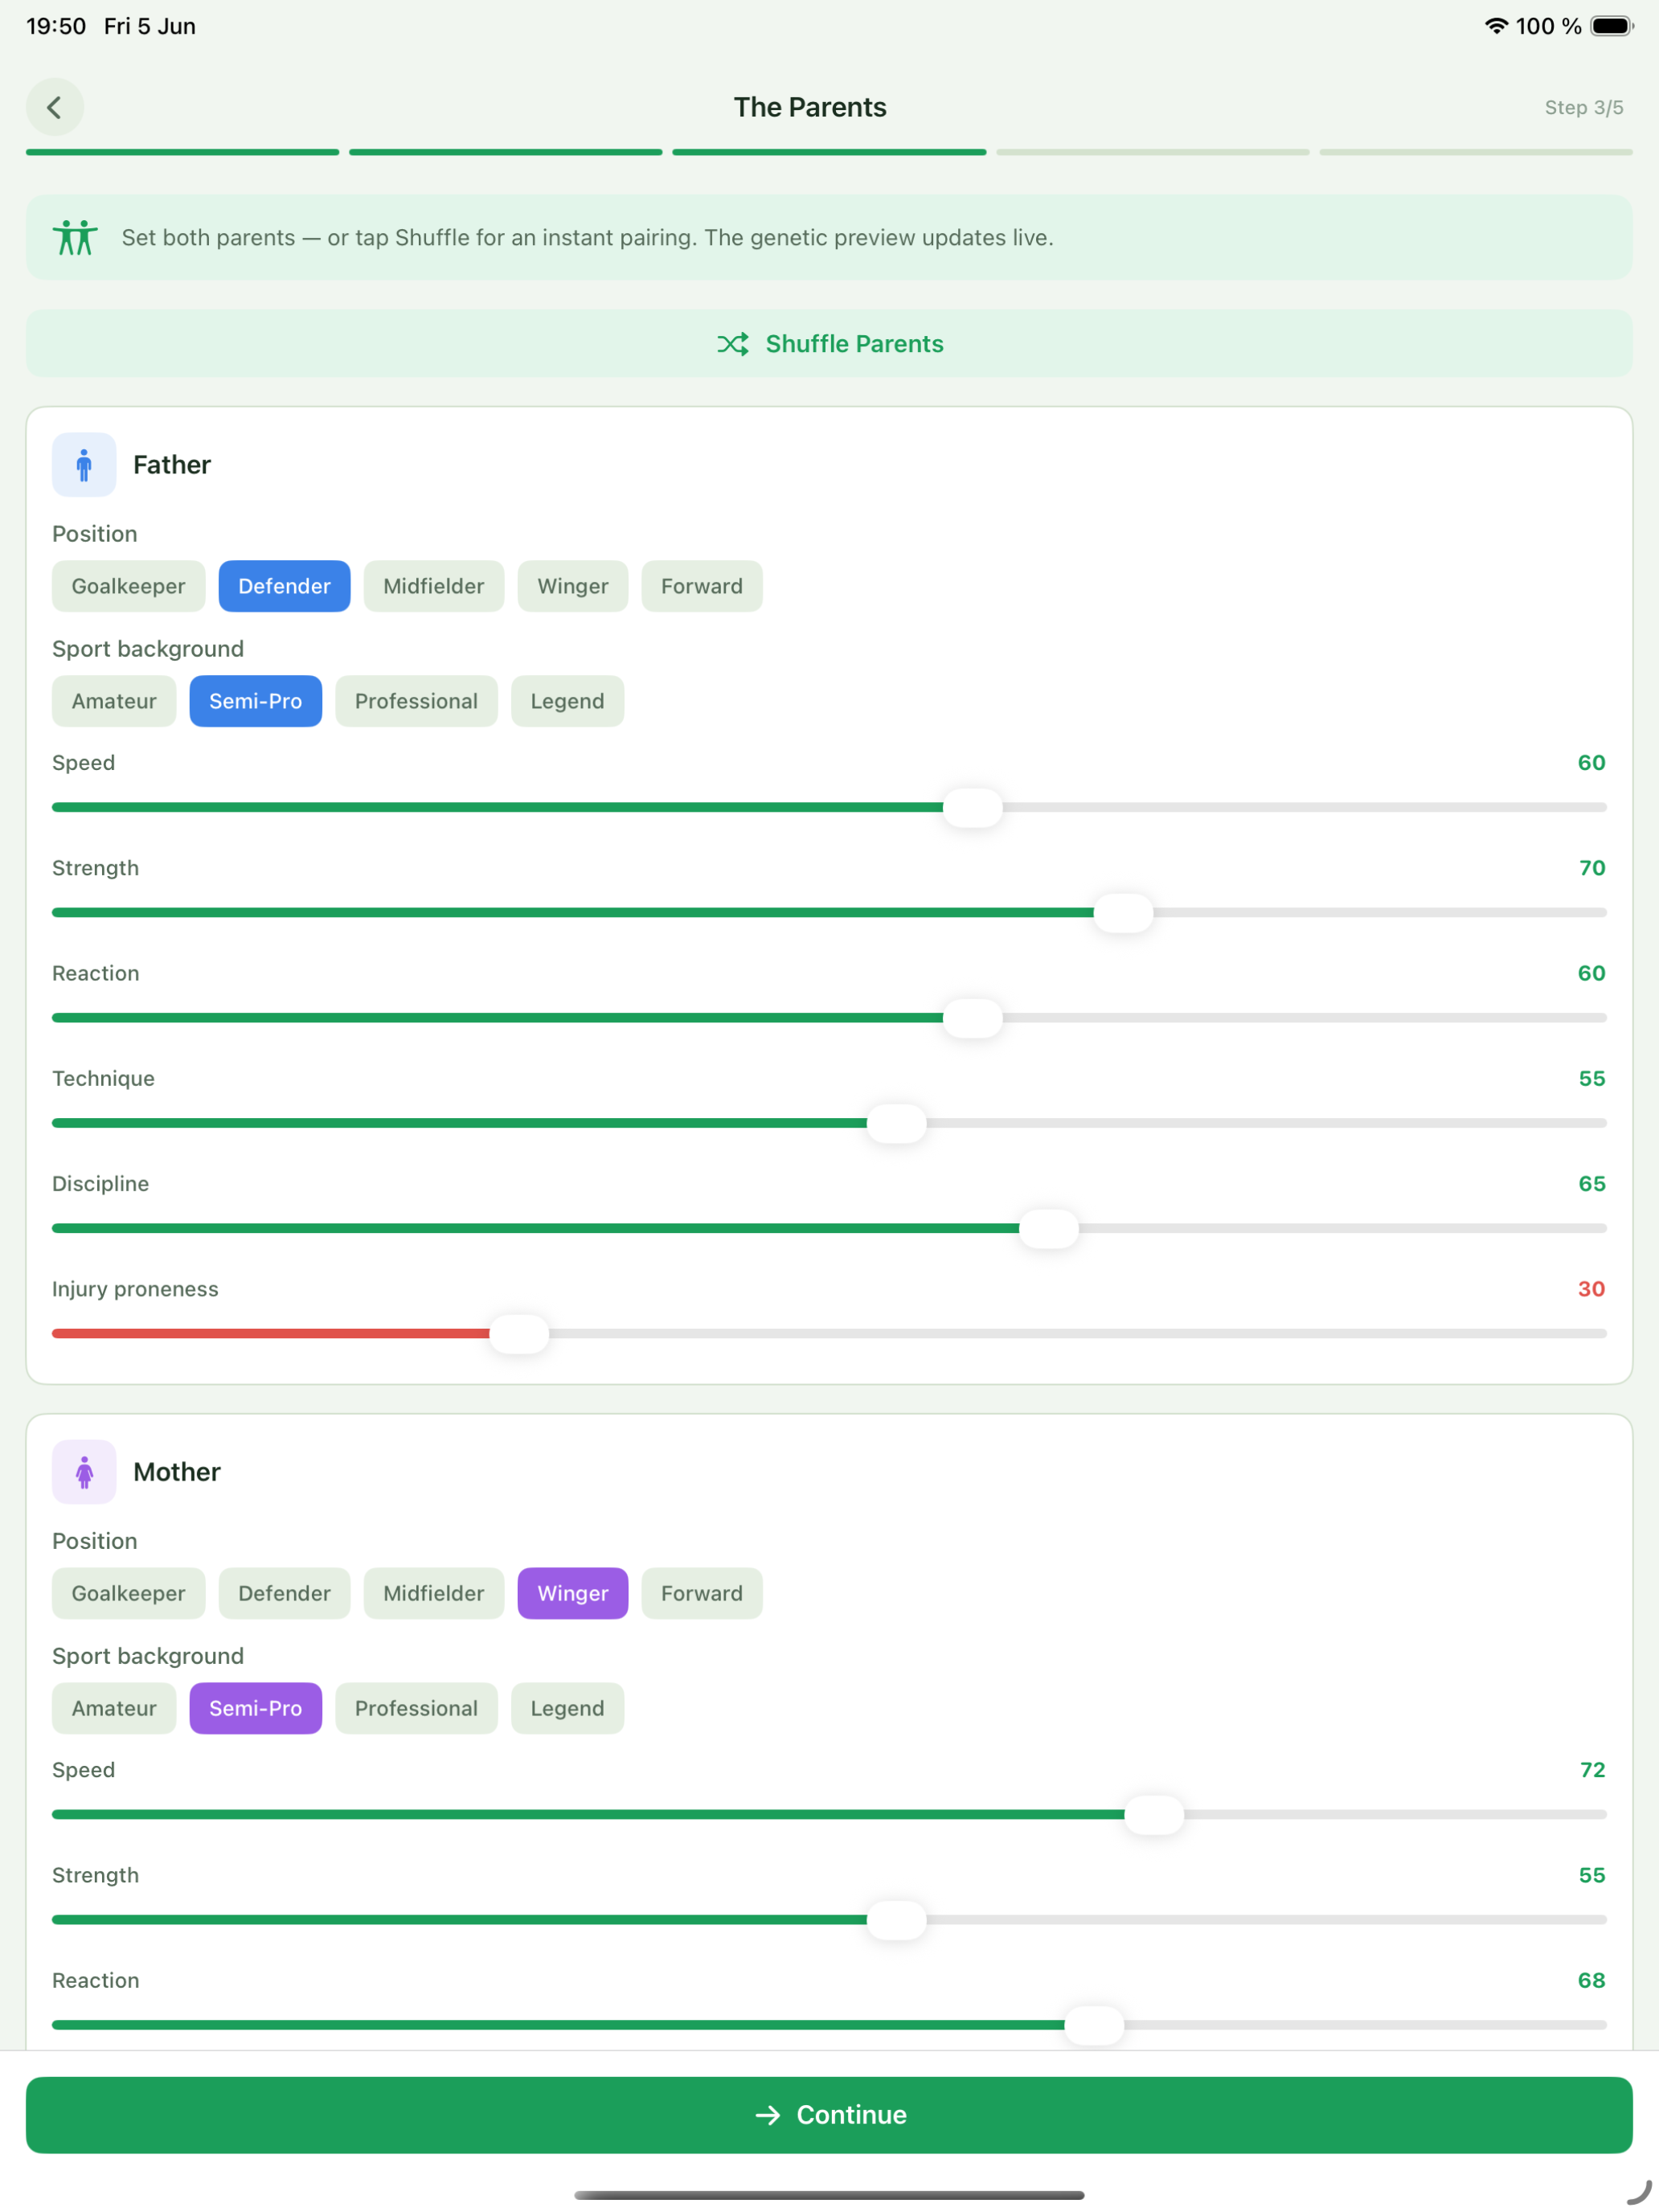Click Mother's Reaction slider thumb
This screenshot has height=2212, width=1659.
pyautogui.click(x=1094, y=2025)
